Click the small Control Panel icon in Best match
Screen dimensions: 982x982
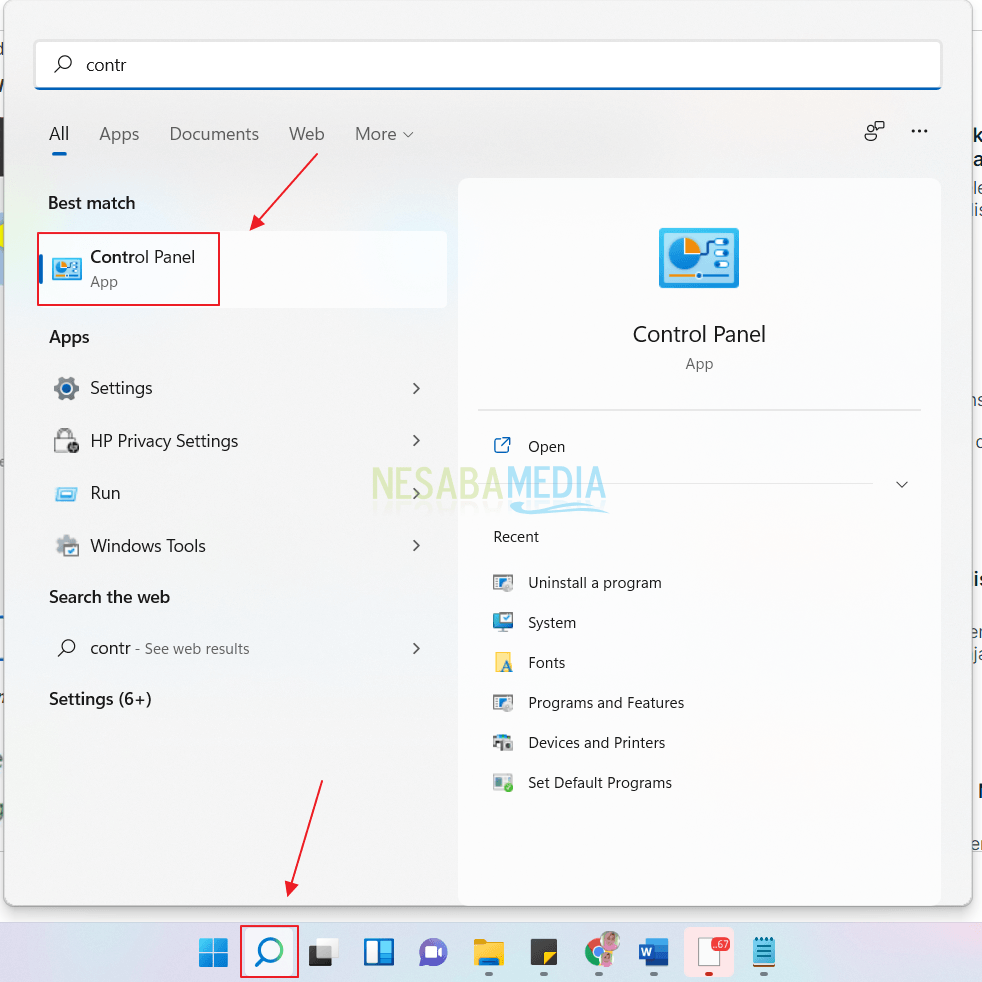66,269
